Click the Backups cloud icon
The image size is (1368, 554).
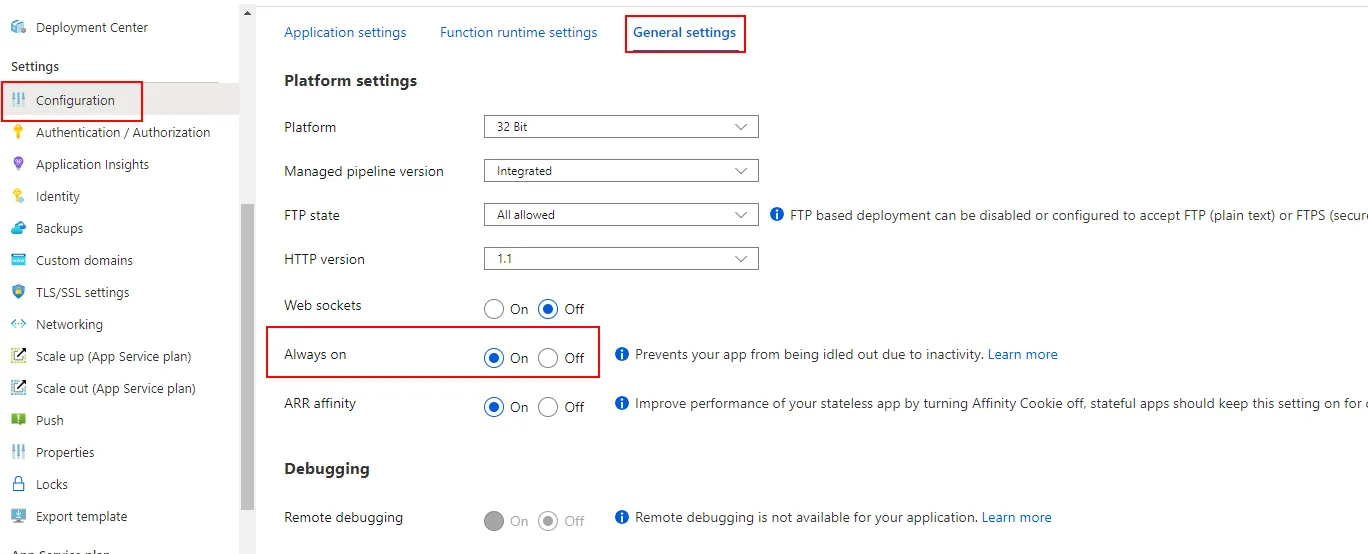(18, 228)
